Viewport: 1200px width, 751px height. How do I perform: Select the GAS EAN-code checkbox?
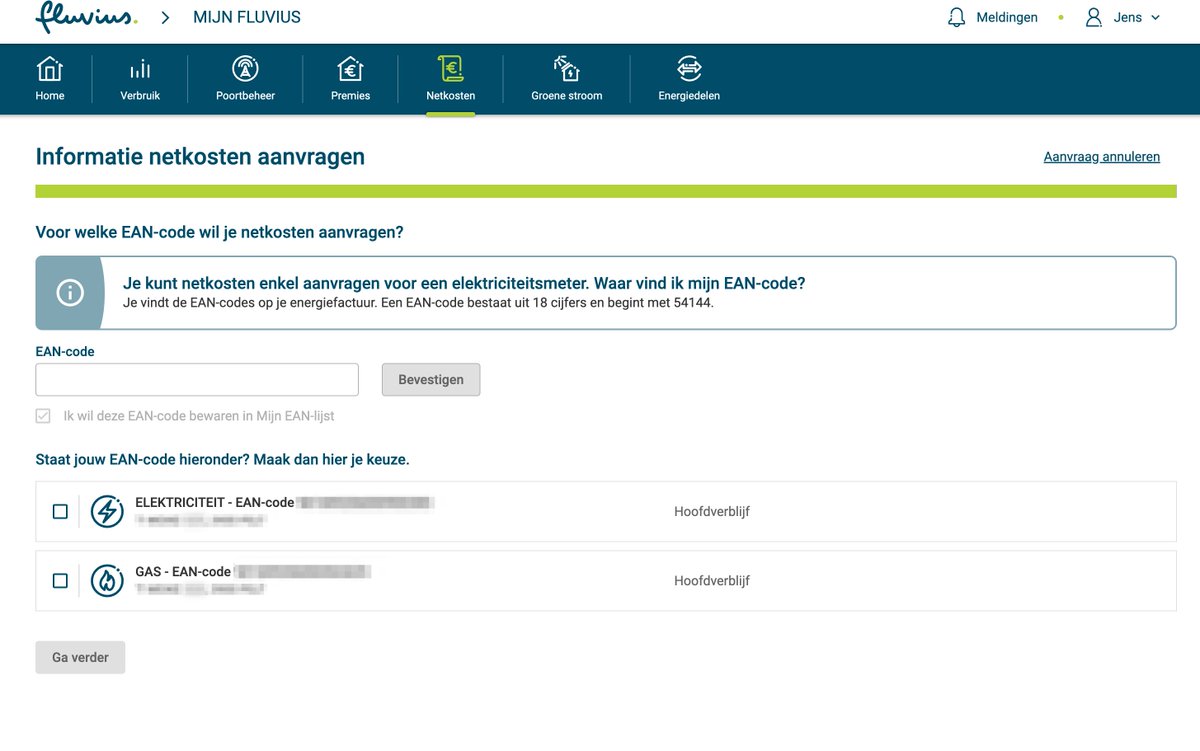(x=60, y=580)
